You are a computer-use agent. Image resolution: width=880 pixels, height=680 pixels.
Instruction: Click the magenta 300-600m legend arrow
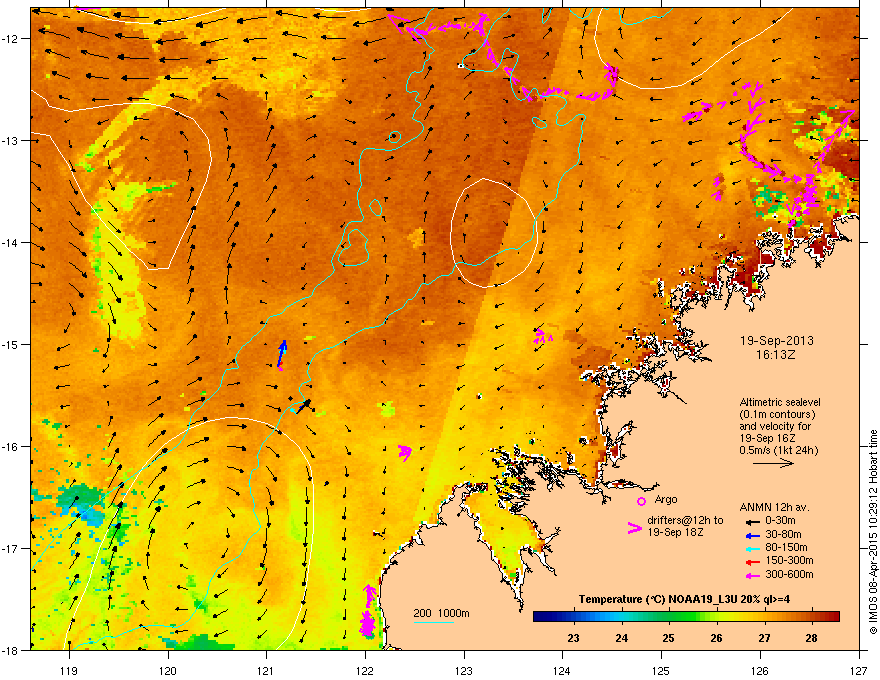point(751,575)
